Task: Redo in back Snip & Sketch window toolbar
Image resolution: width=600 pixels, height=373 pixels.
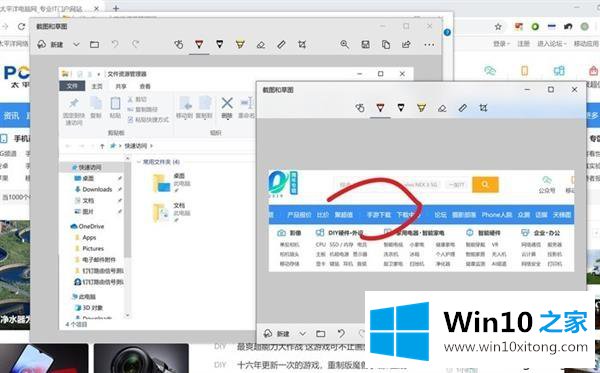Action: [135, 44]
